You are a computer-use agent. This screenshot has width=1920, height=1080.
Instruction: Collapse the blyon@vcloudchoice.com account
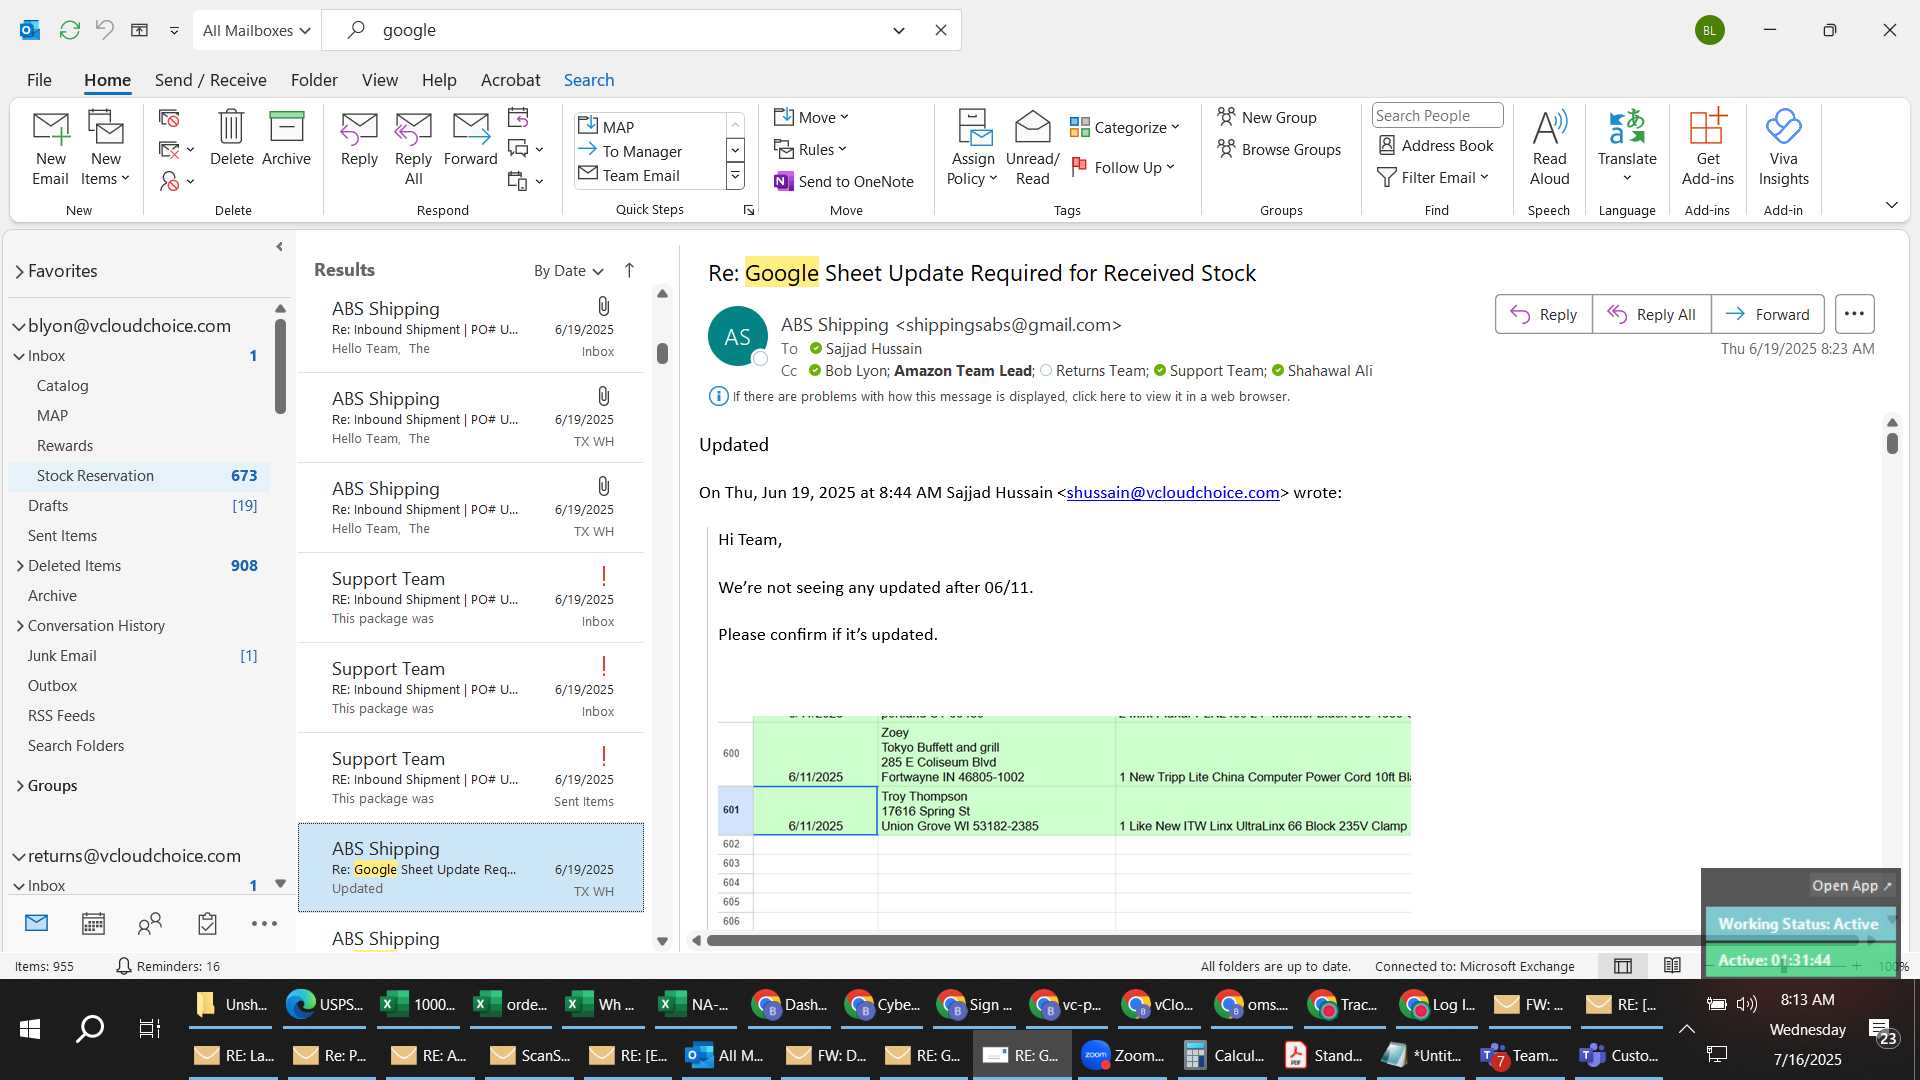[x=19, y=326]
